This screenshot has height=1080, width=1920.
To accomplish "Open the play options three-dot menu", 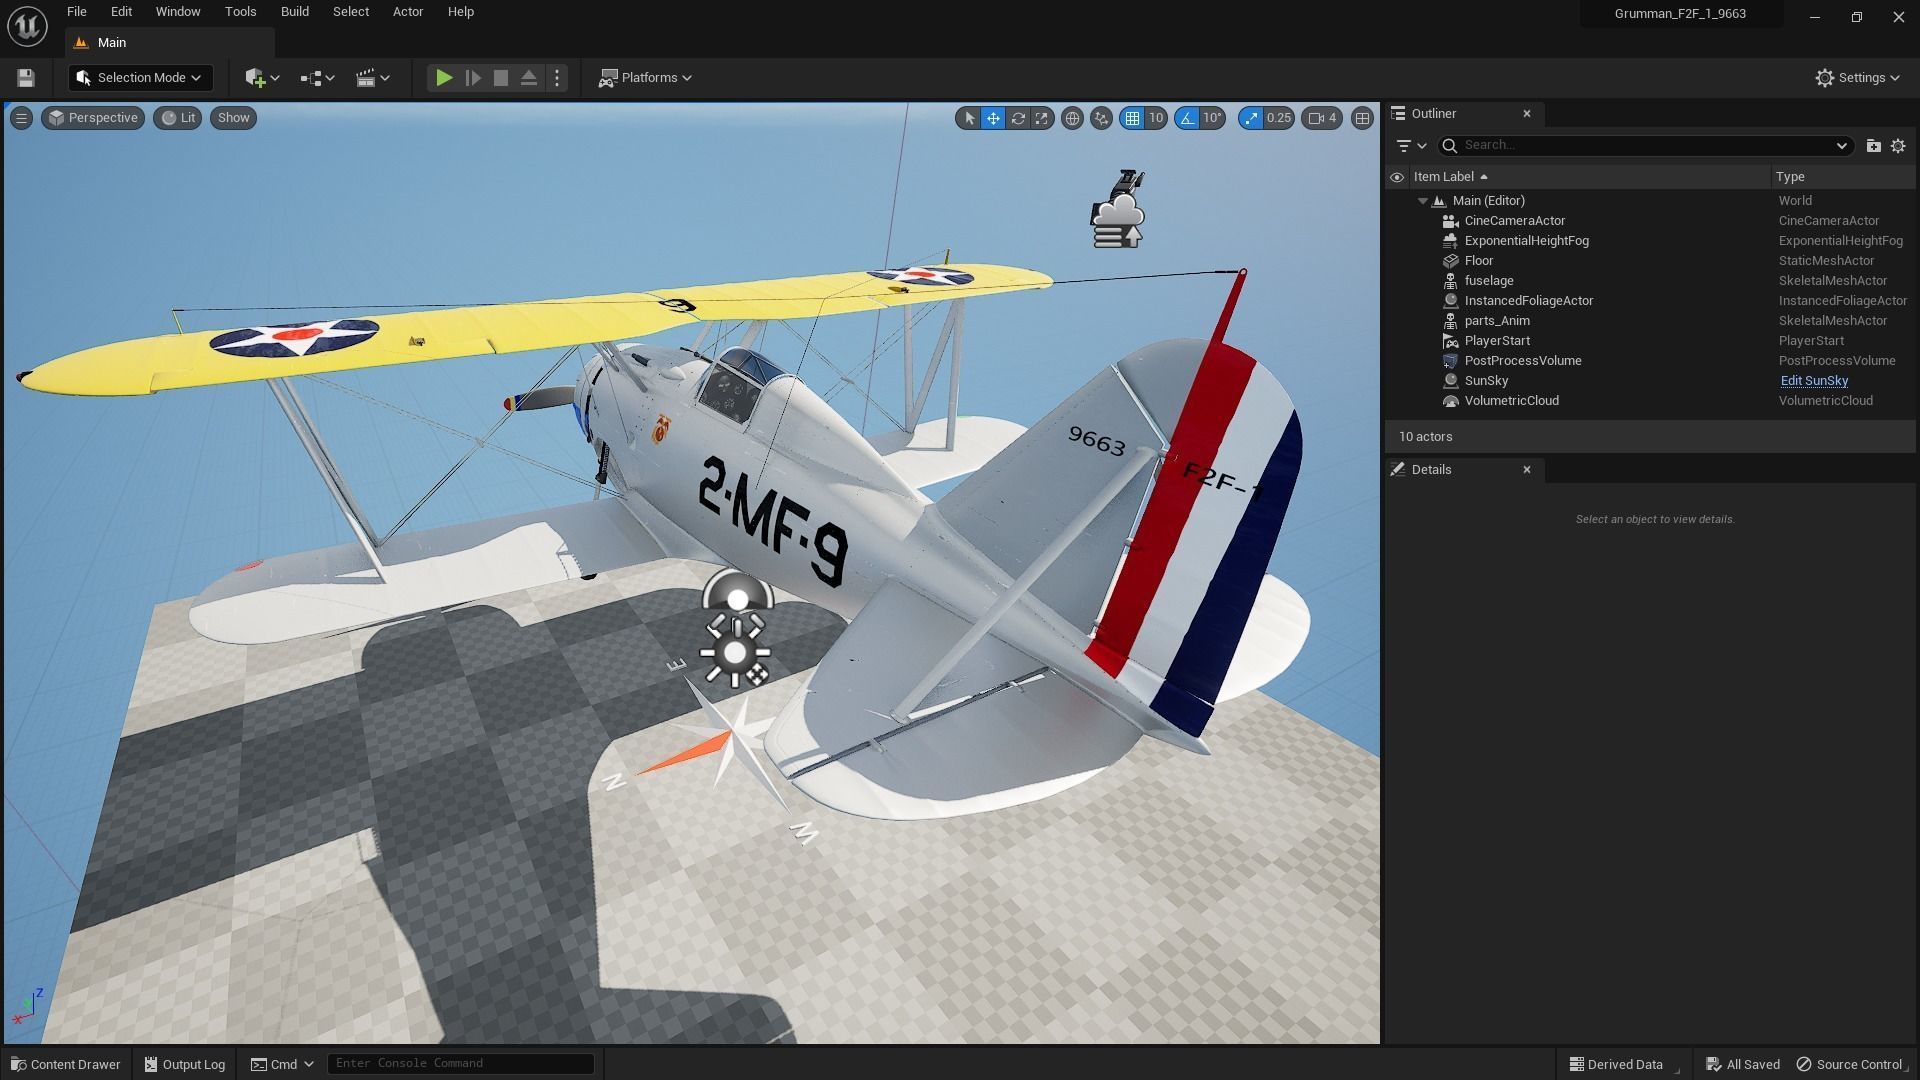I will pos(558,78).
